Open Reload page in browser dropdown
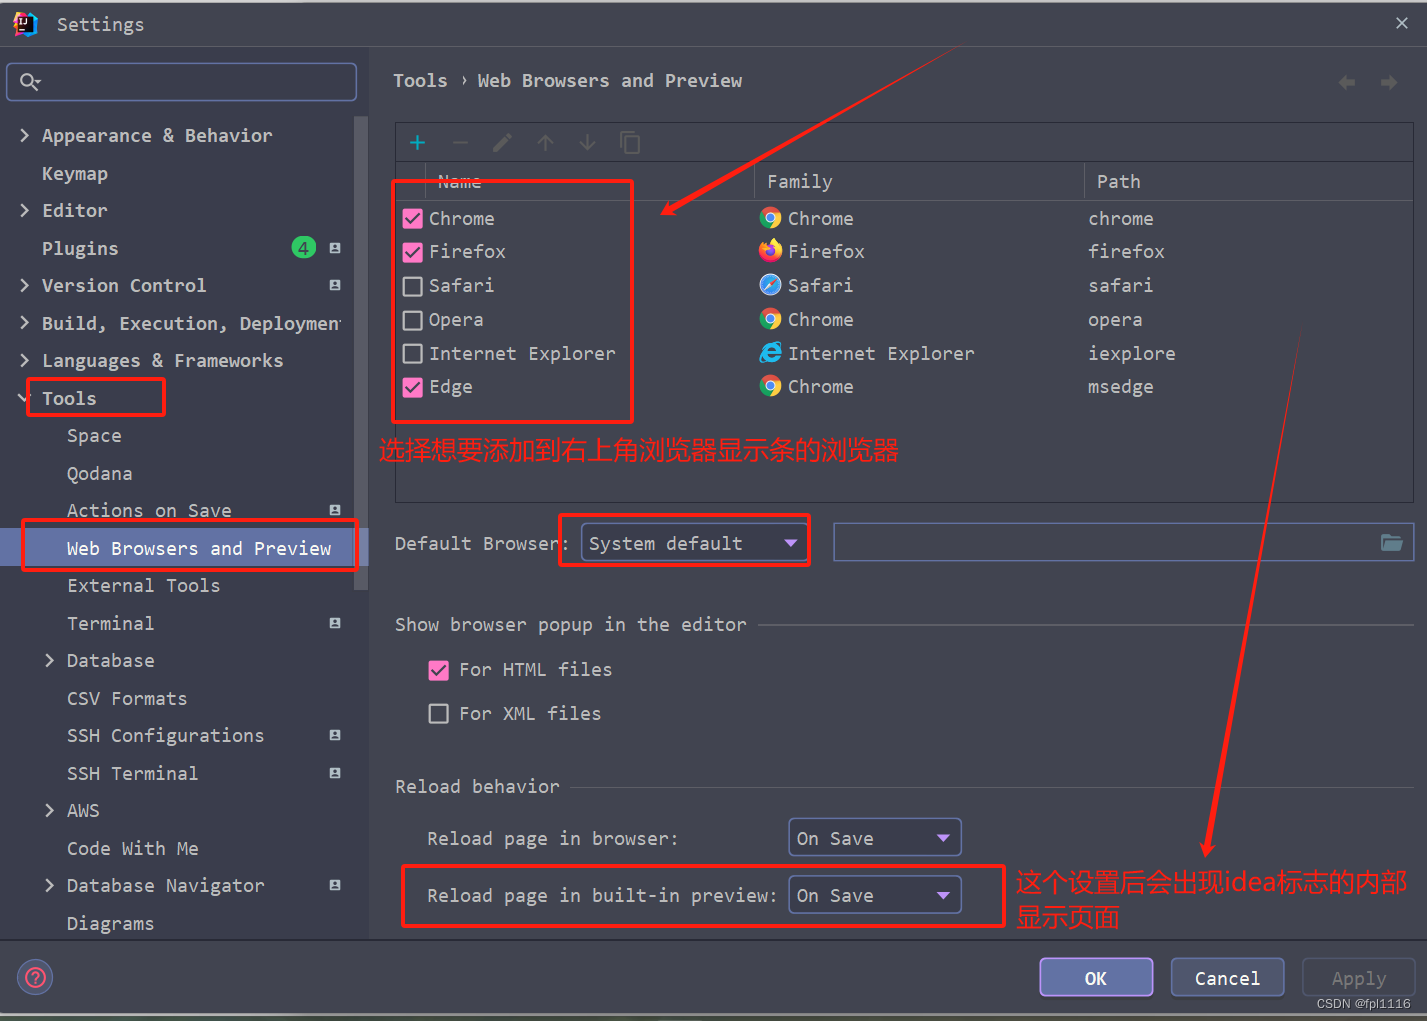This screenshot has height=1021, width=1427. coord(875,838)
